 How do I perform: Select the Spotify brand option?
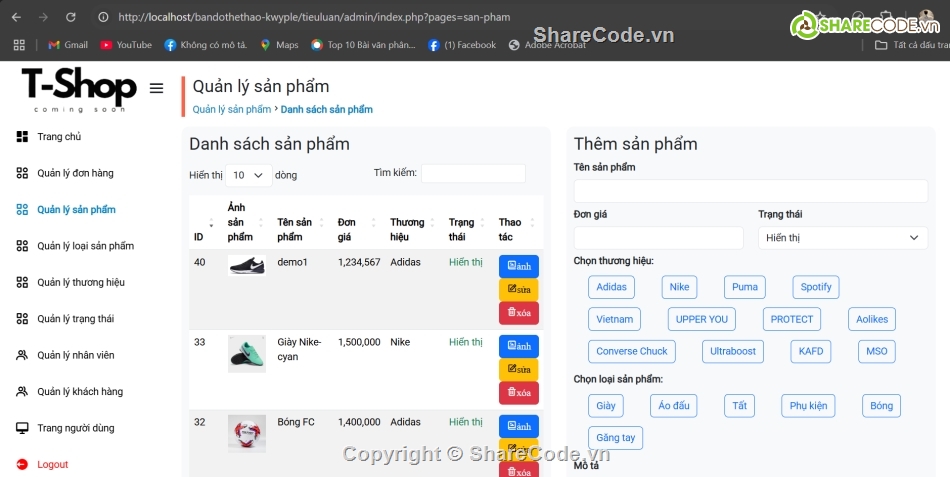(815, 287)
